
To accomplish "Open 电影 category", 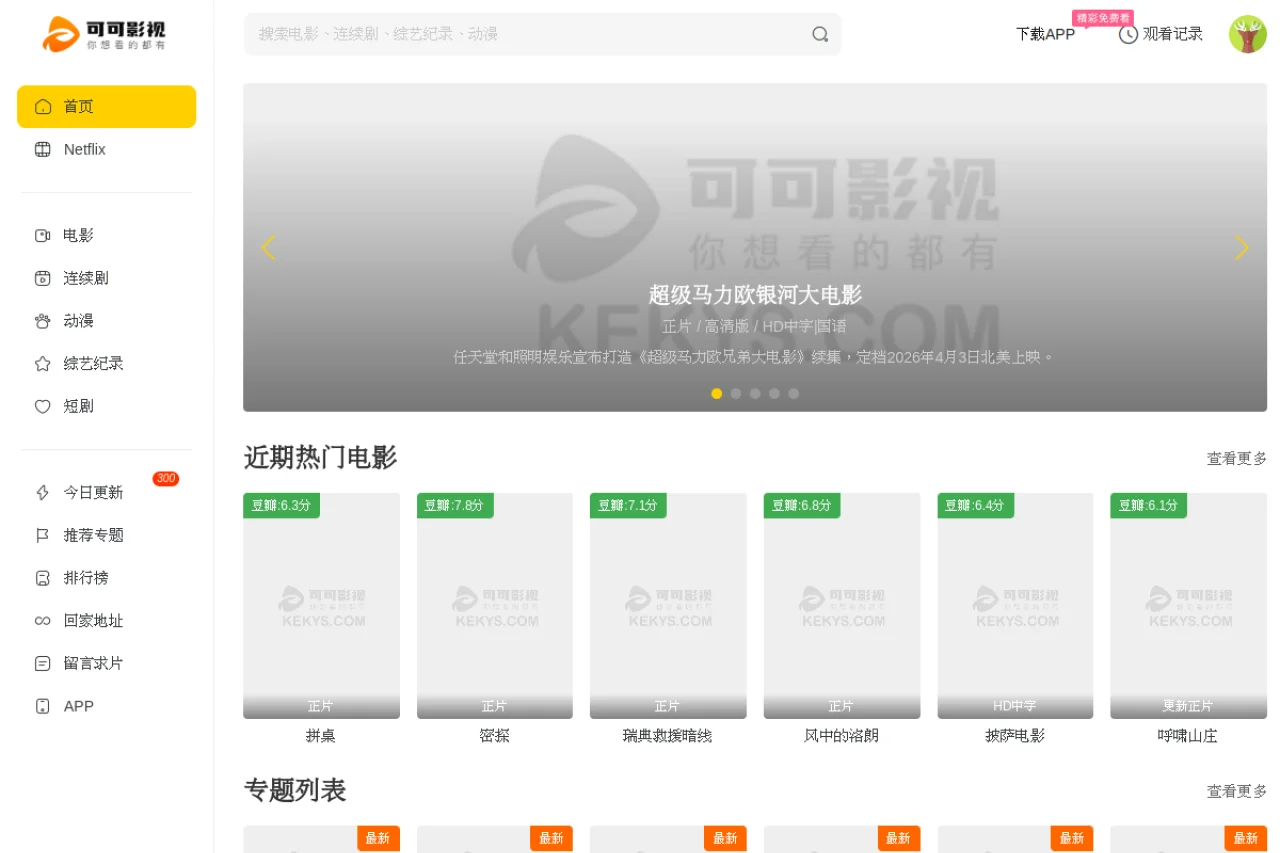I will click(106, 236).
